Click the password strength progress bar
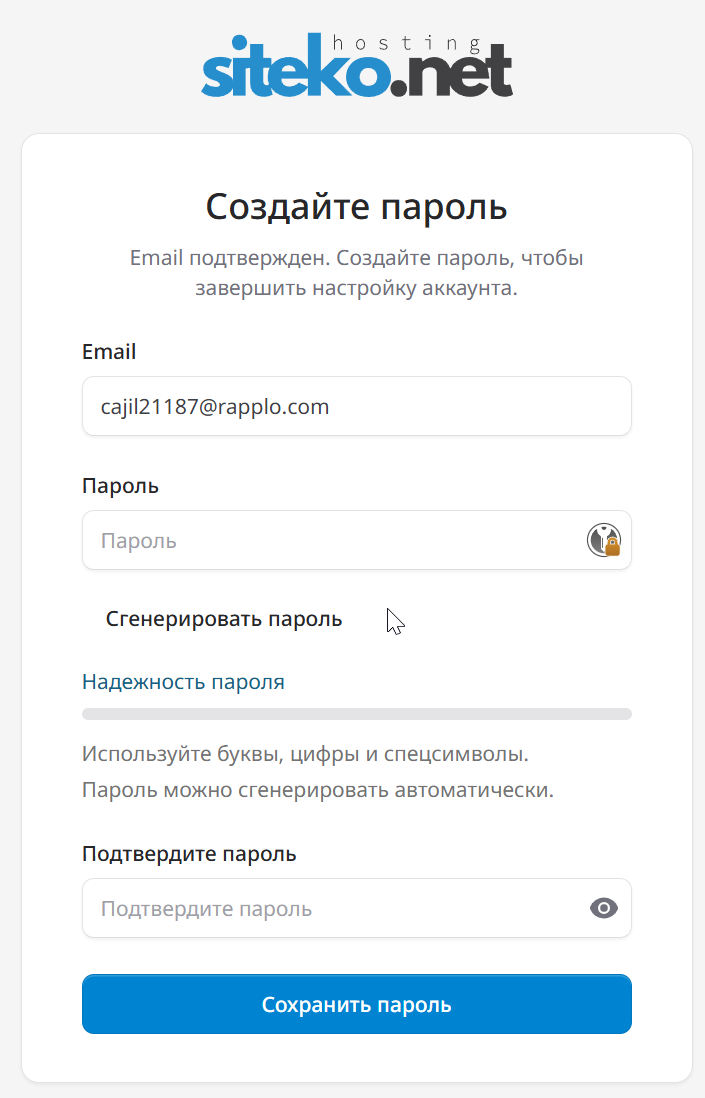The image size is (705, 1098). 357,714
